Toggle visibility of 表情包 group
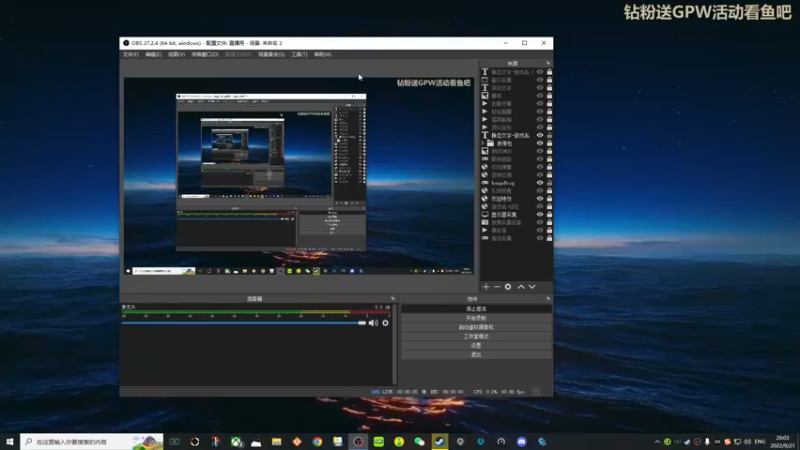The width and height of the screenshot is (800, 450). (x=540, y=143)
